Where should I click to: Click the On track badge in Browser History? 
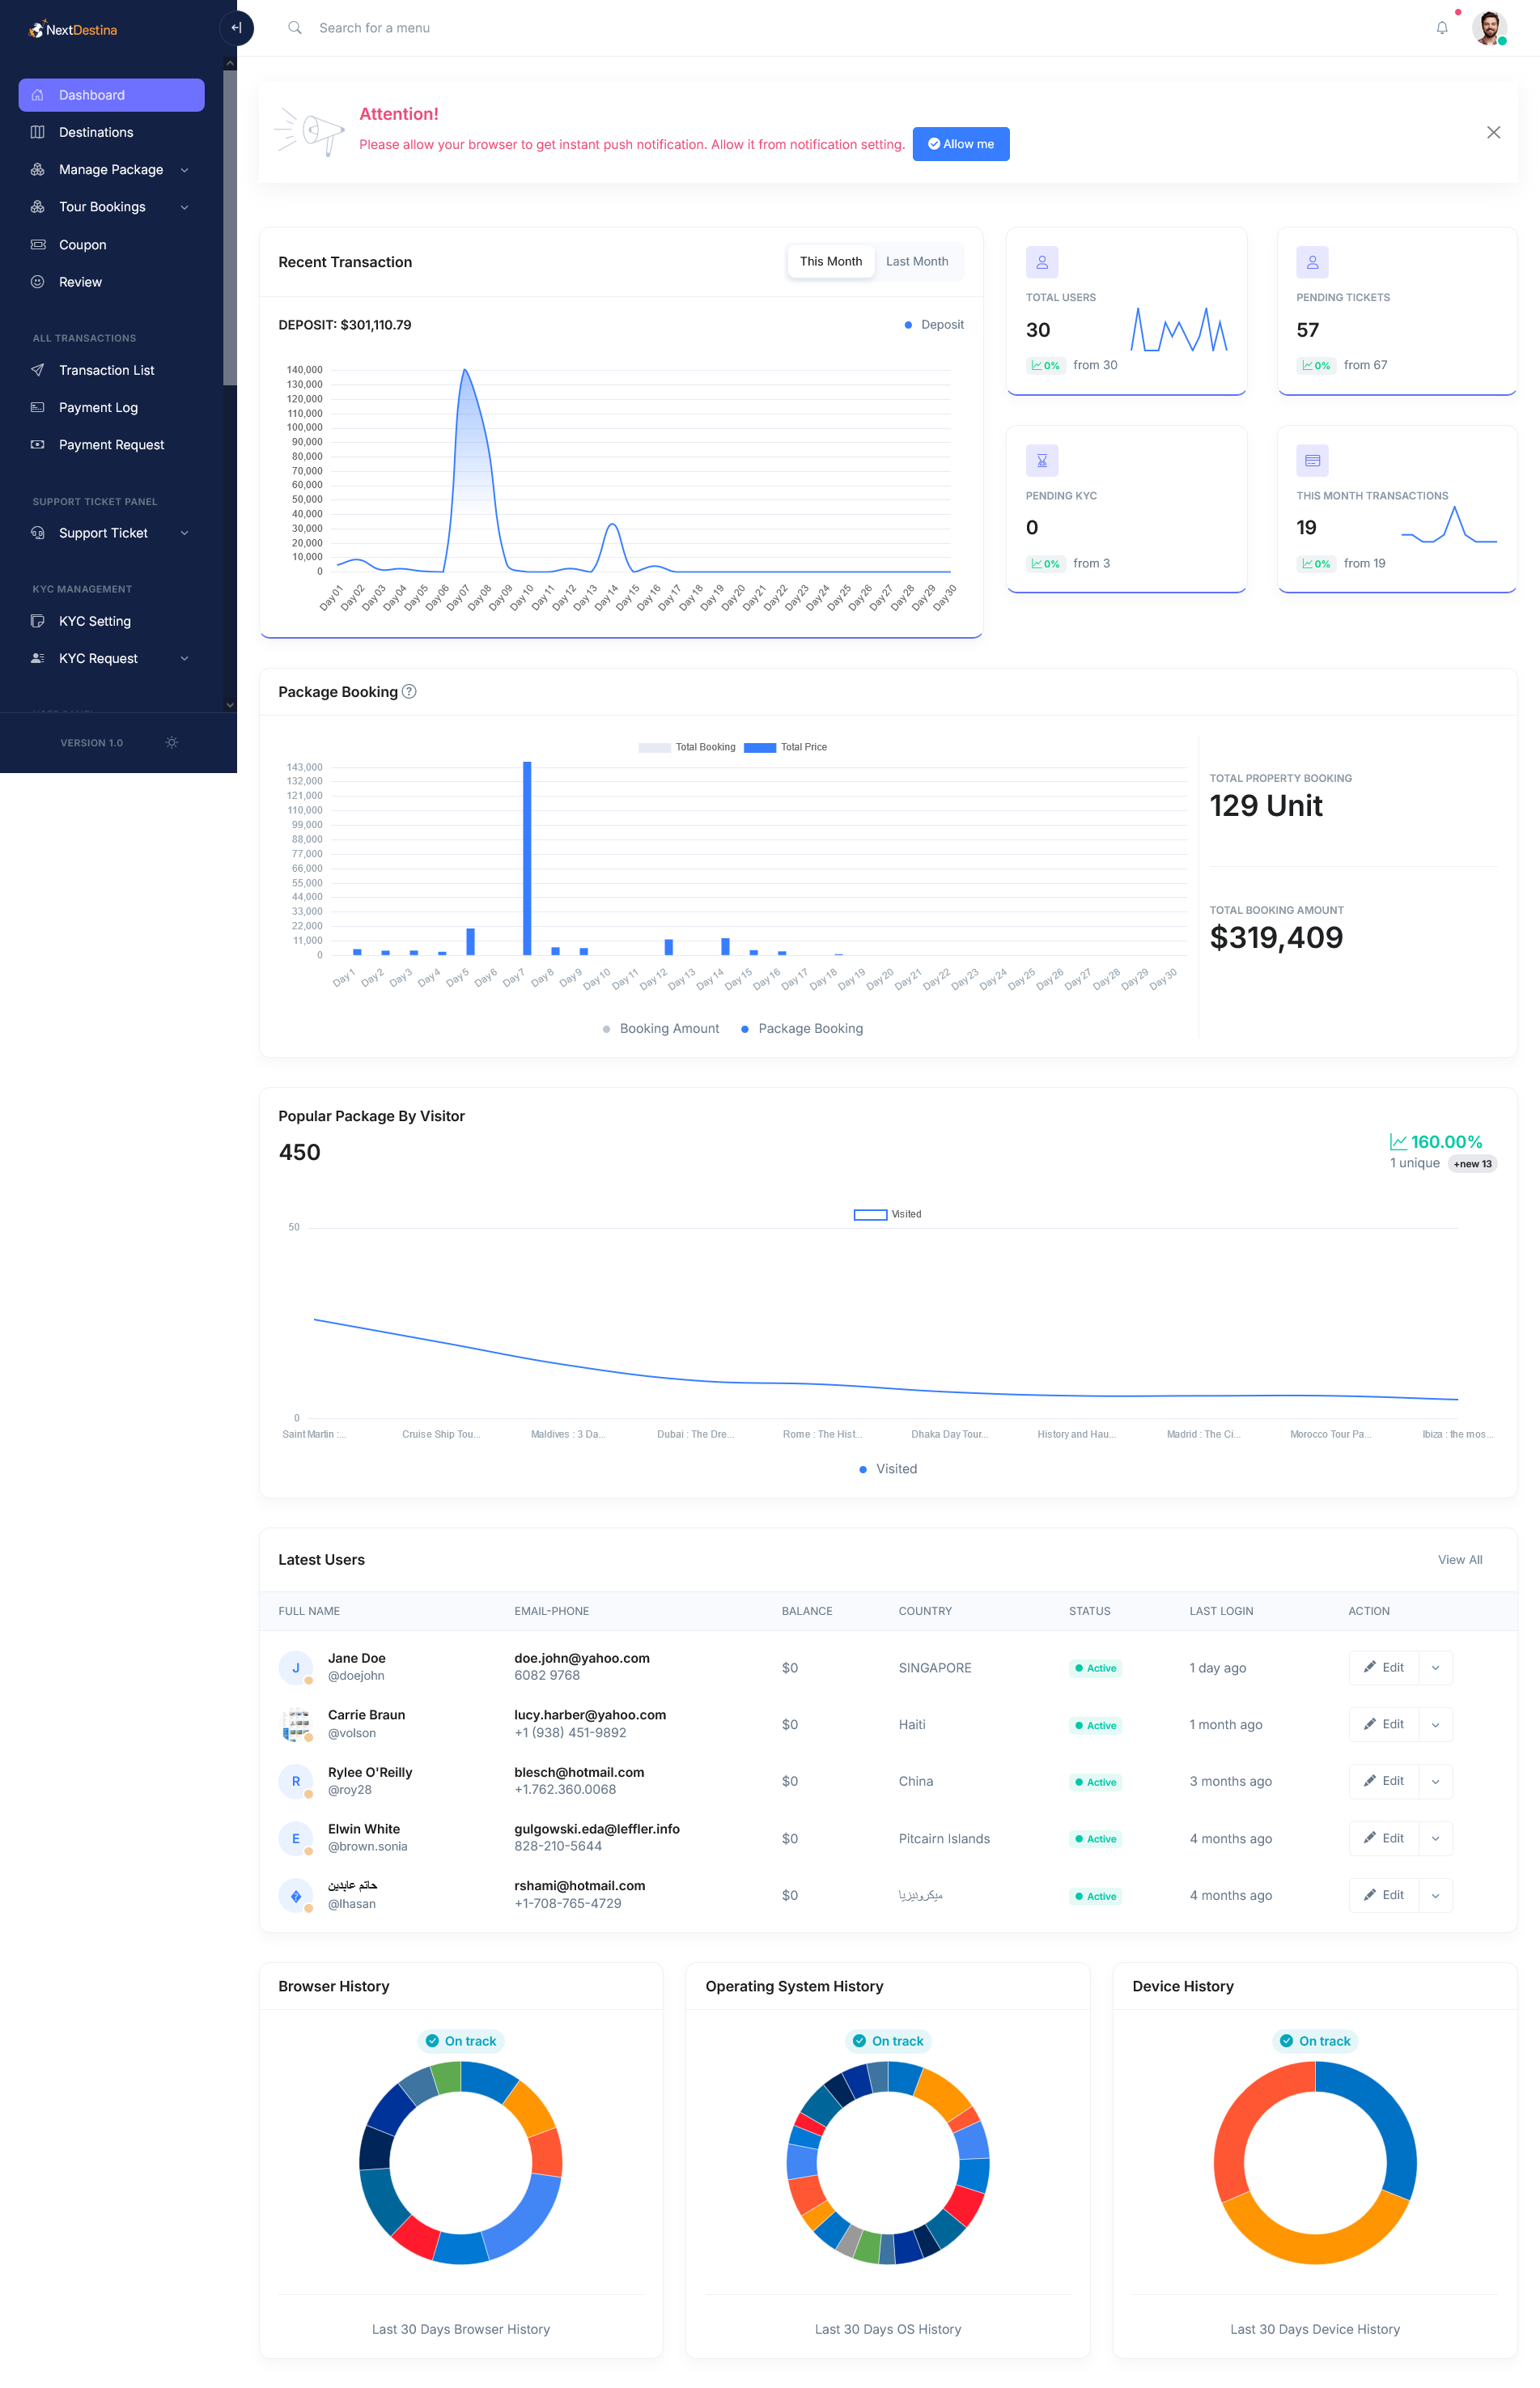(x=460, y=2041)
